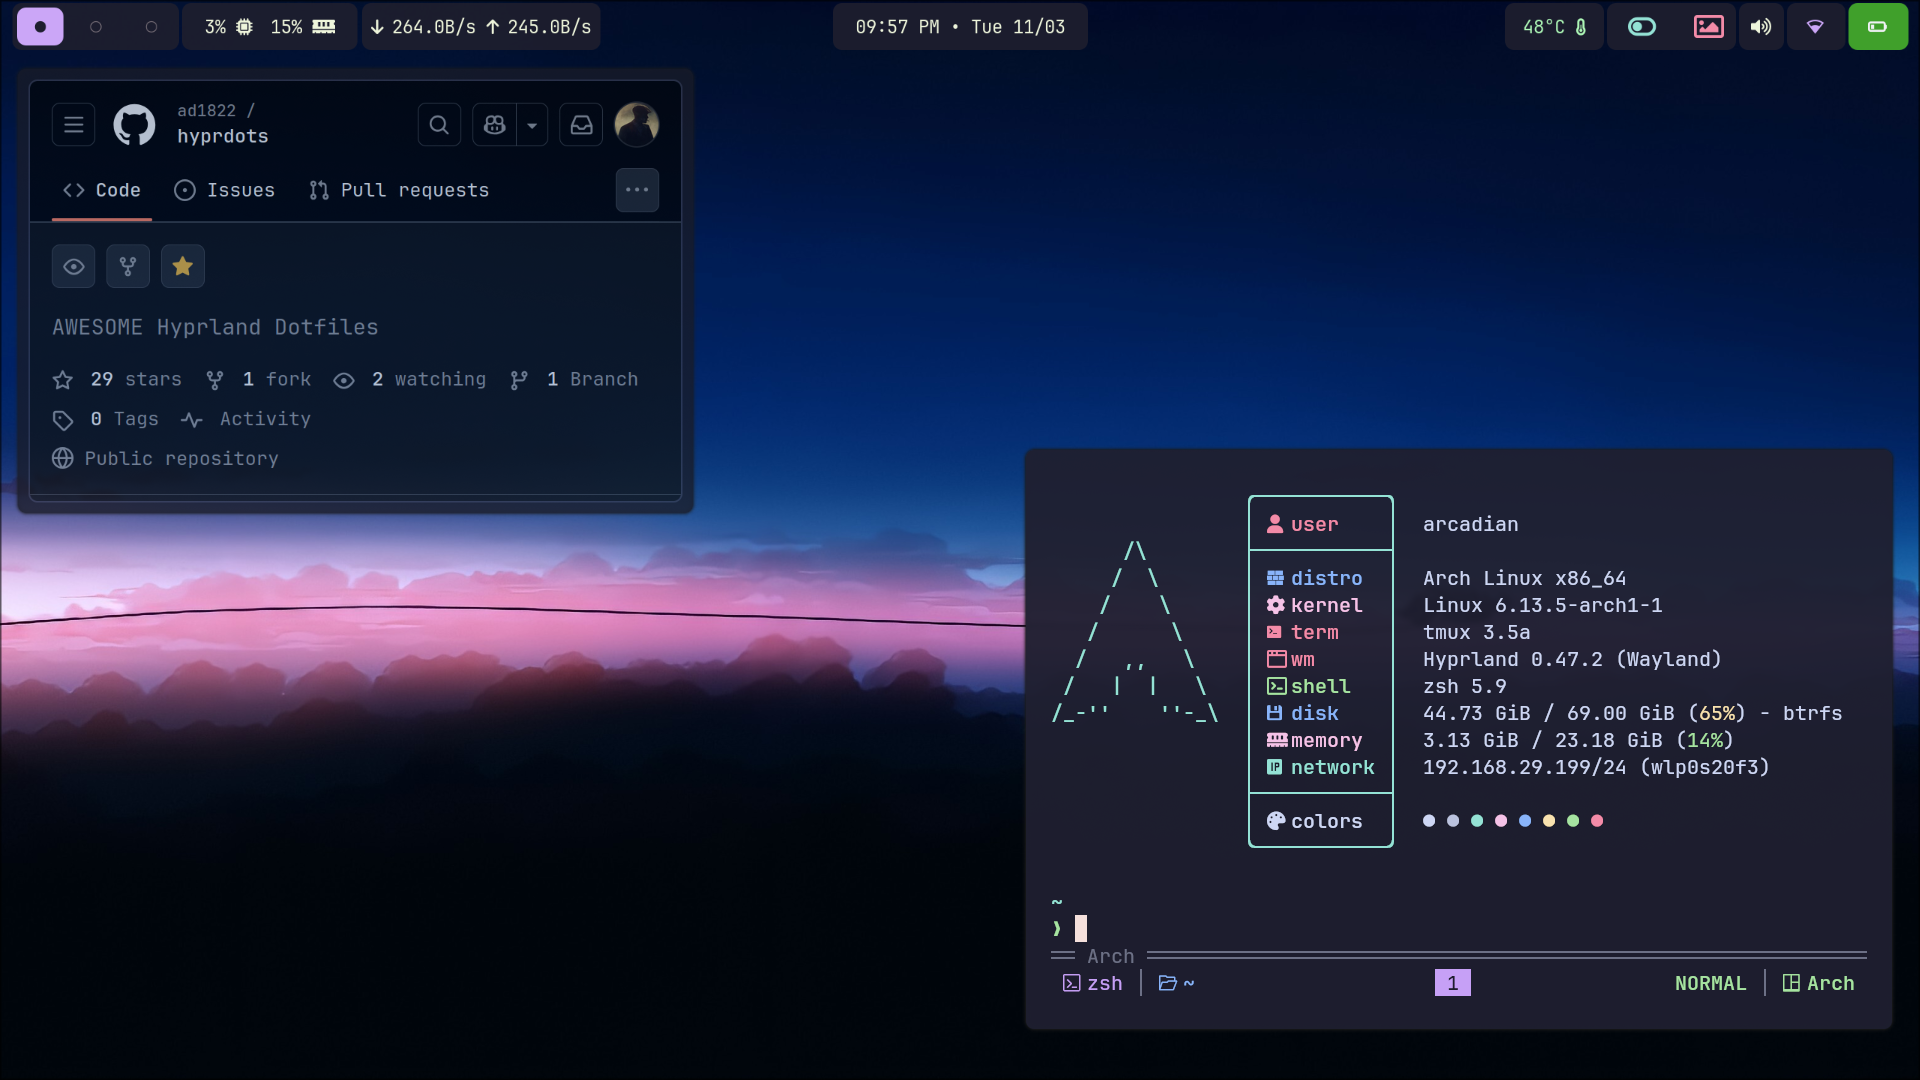This screenshot has width=1920, height=1080.
Task: Open the user profile avatar menu
Action: point(636,125)
